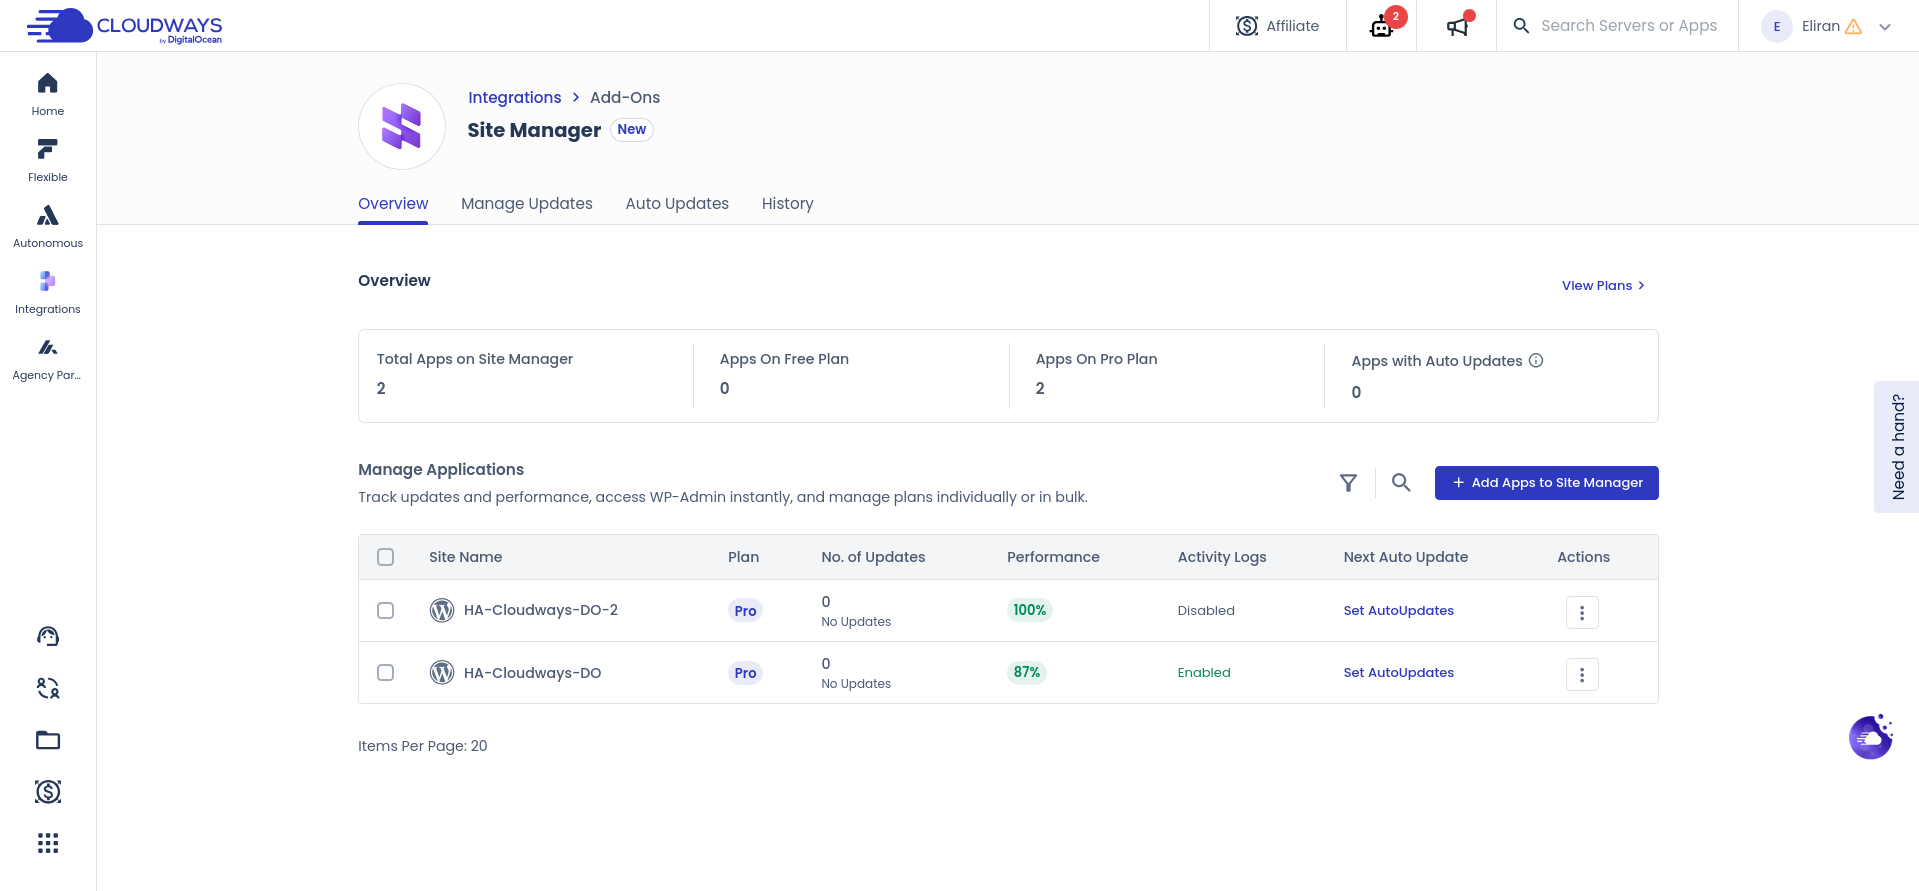The image size is (1919, 891).
Task: Open the megaphone announcements icon
Action: click(x=1458, y=26)
